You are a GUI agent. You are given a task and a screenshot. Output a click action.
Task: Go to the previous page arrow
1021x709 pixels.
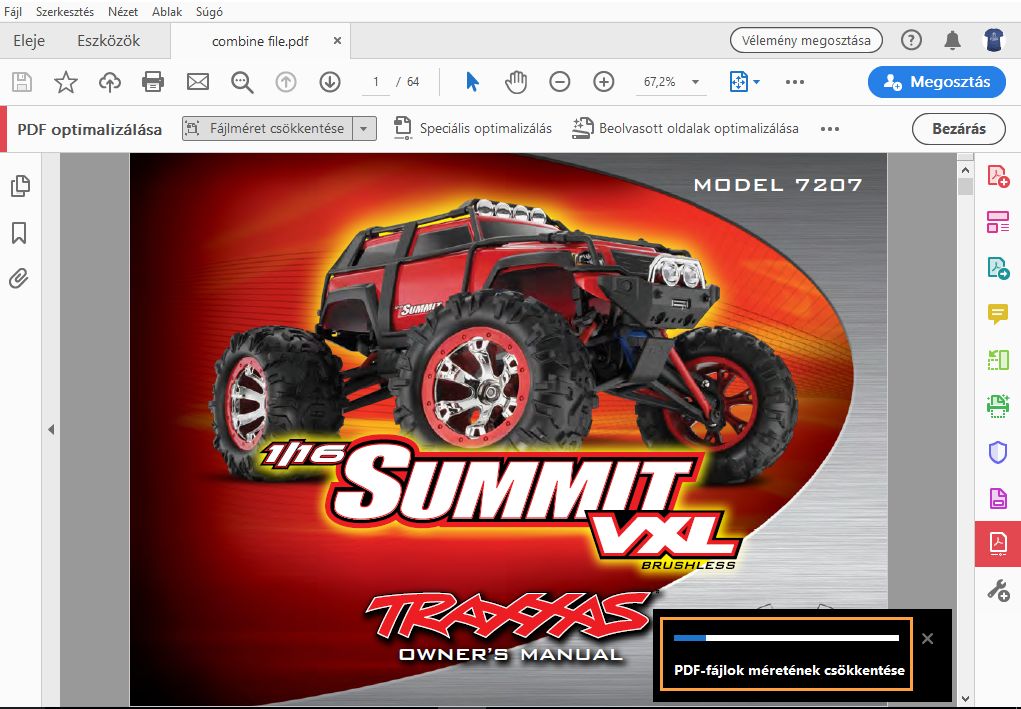[x=286, y=82]
